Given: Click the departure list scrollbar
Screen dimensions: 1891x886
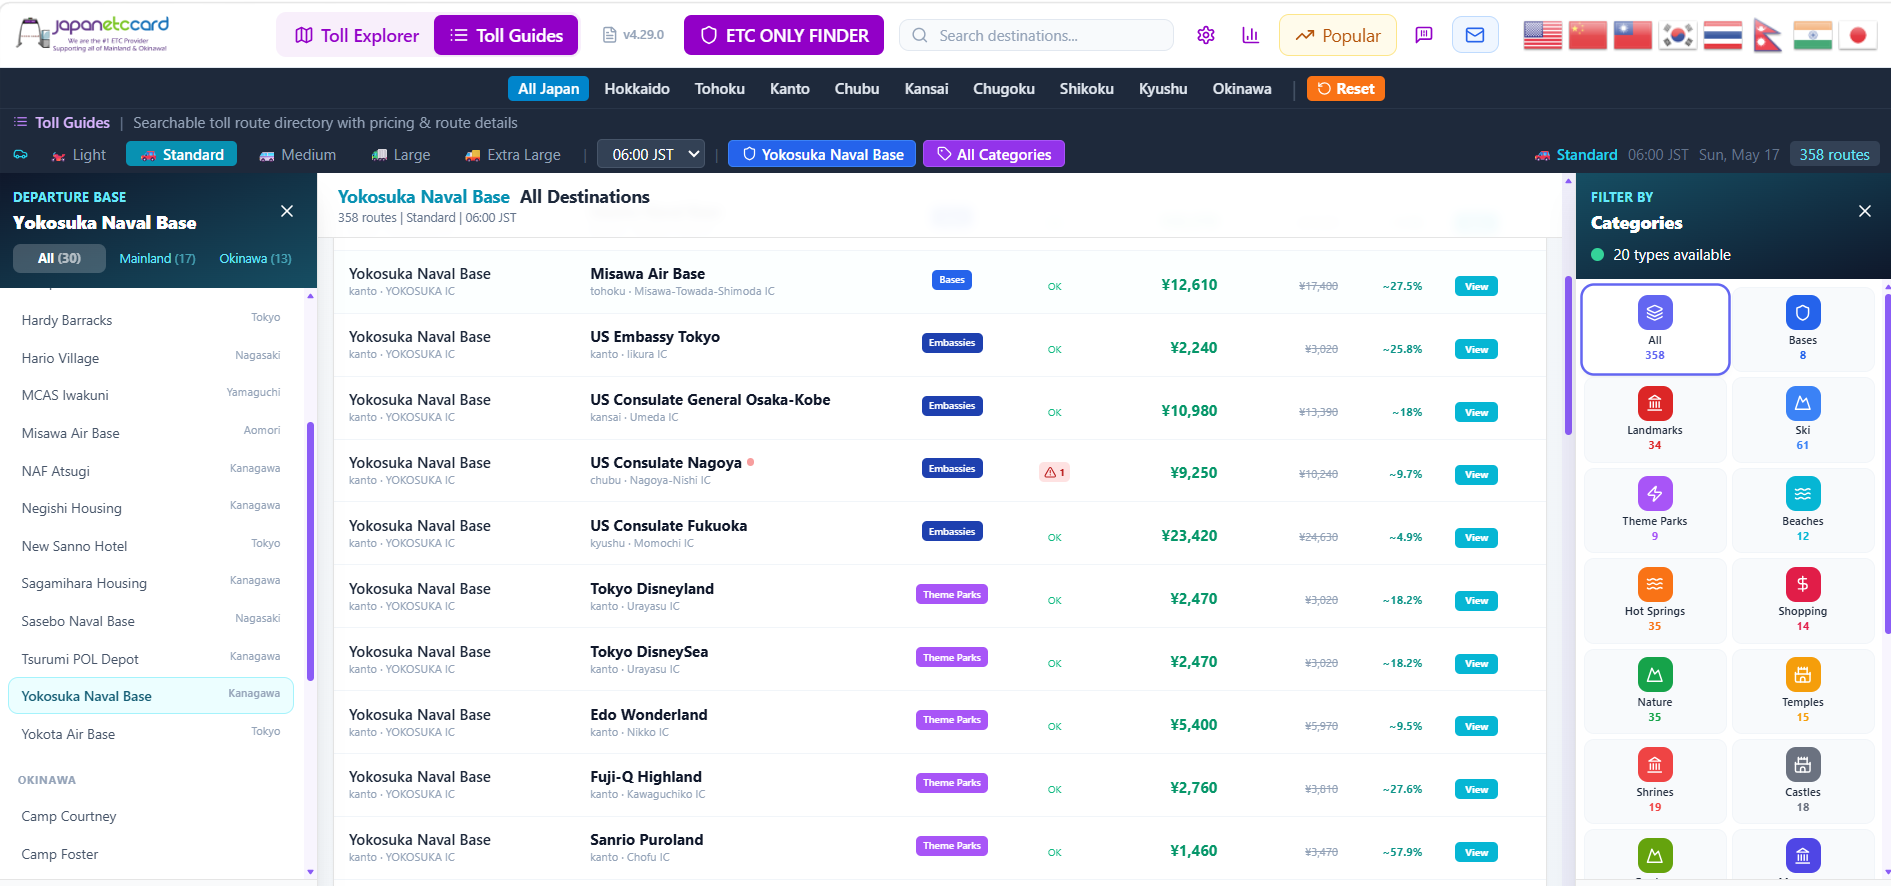Looking at the screenshot, I should tap(310, 552).
